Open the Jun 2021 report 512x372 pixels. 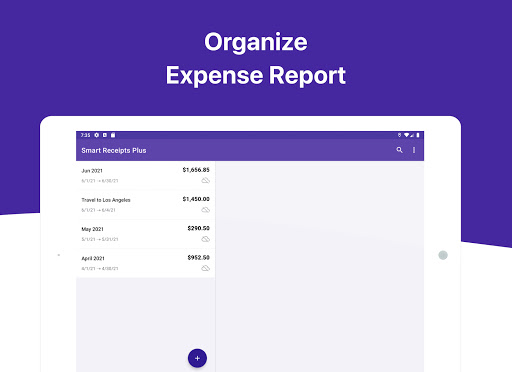tap(146, 175)
